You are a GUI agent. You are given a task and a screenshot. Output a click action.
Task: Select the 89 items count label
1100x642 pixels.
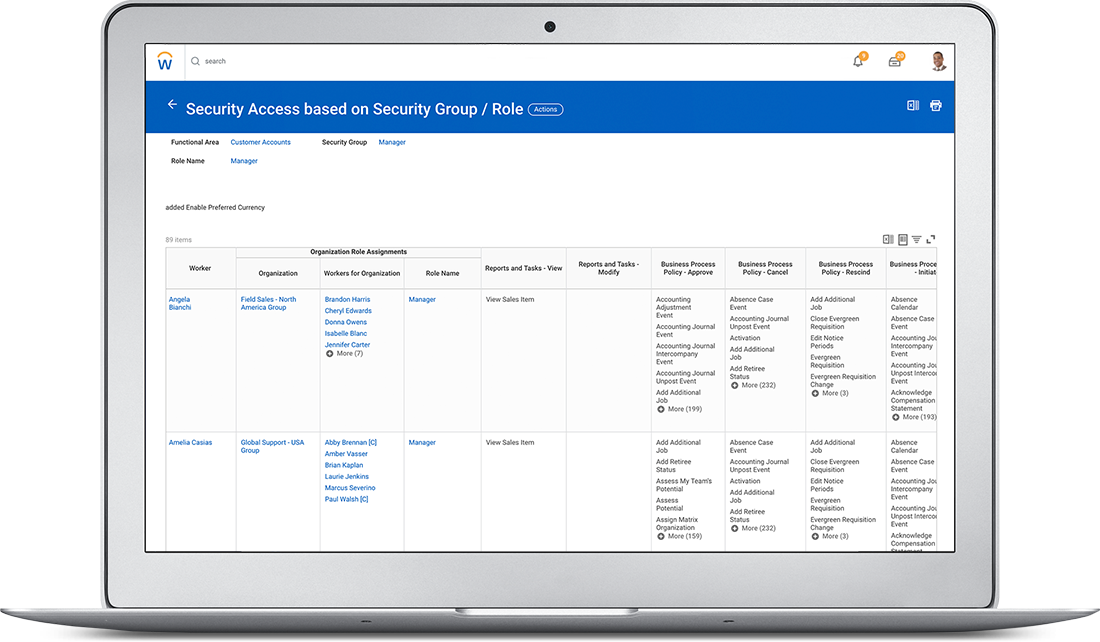178,240
